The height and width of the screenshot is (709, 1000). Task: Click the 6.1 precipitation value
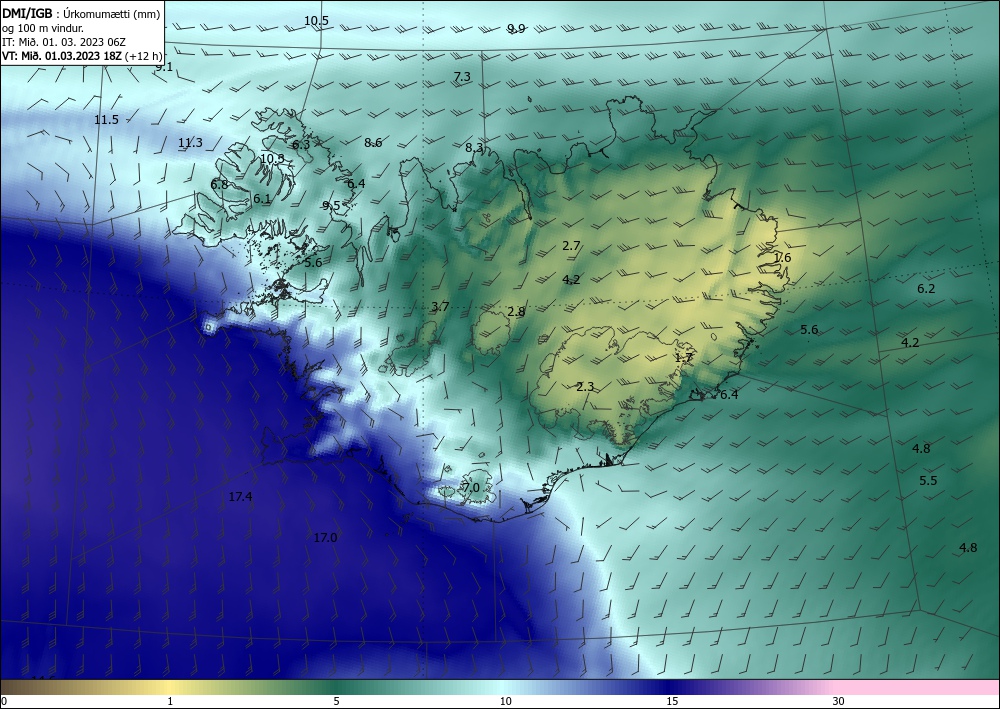tap(262, 198)
